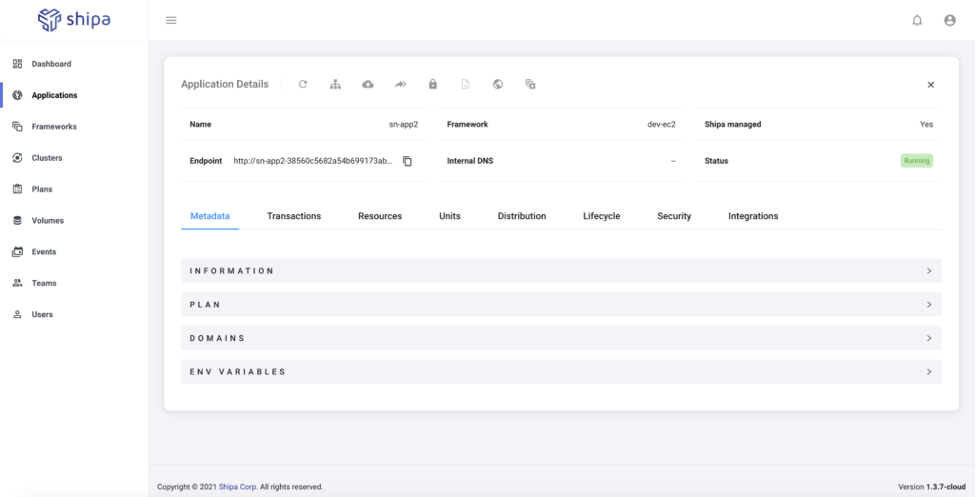Viewport: 977px width, 497px height.
Task: Click the Shipa logo
Action: click(74, 20)
